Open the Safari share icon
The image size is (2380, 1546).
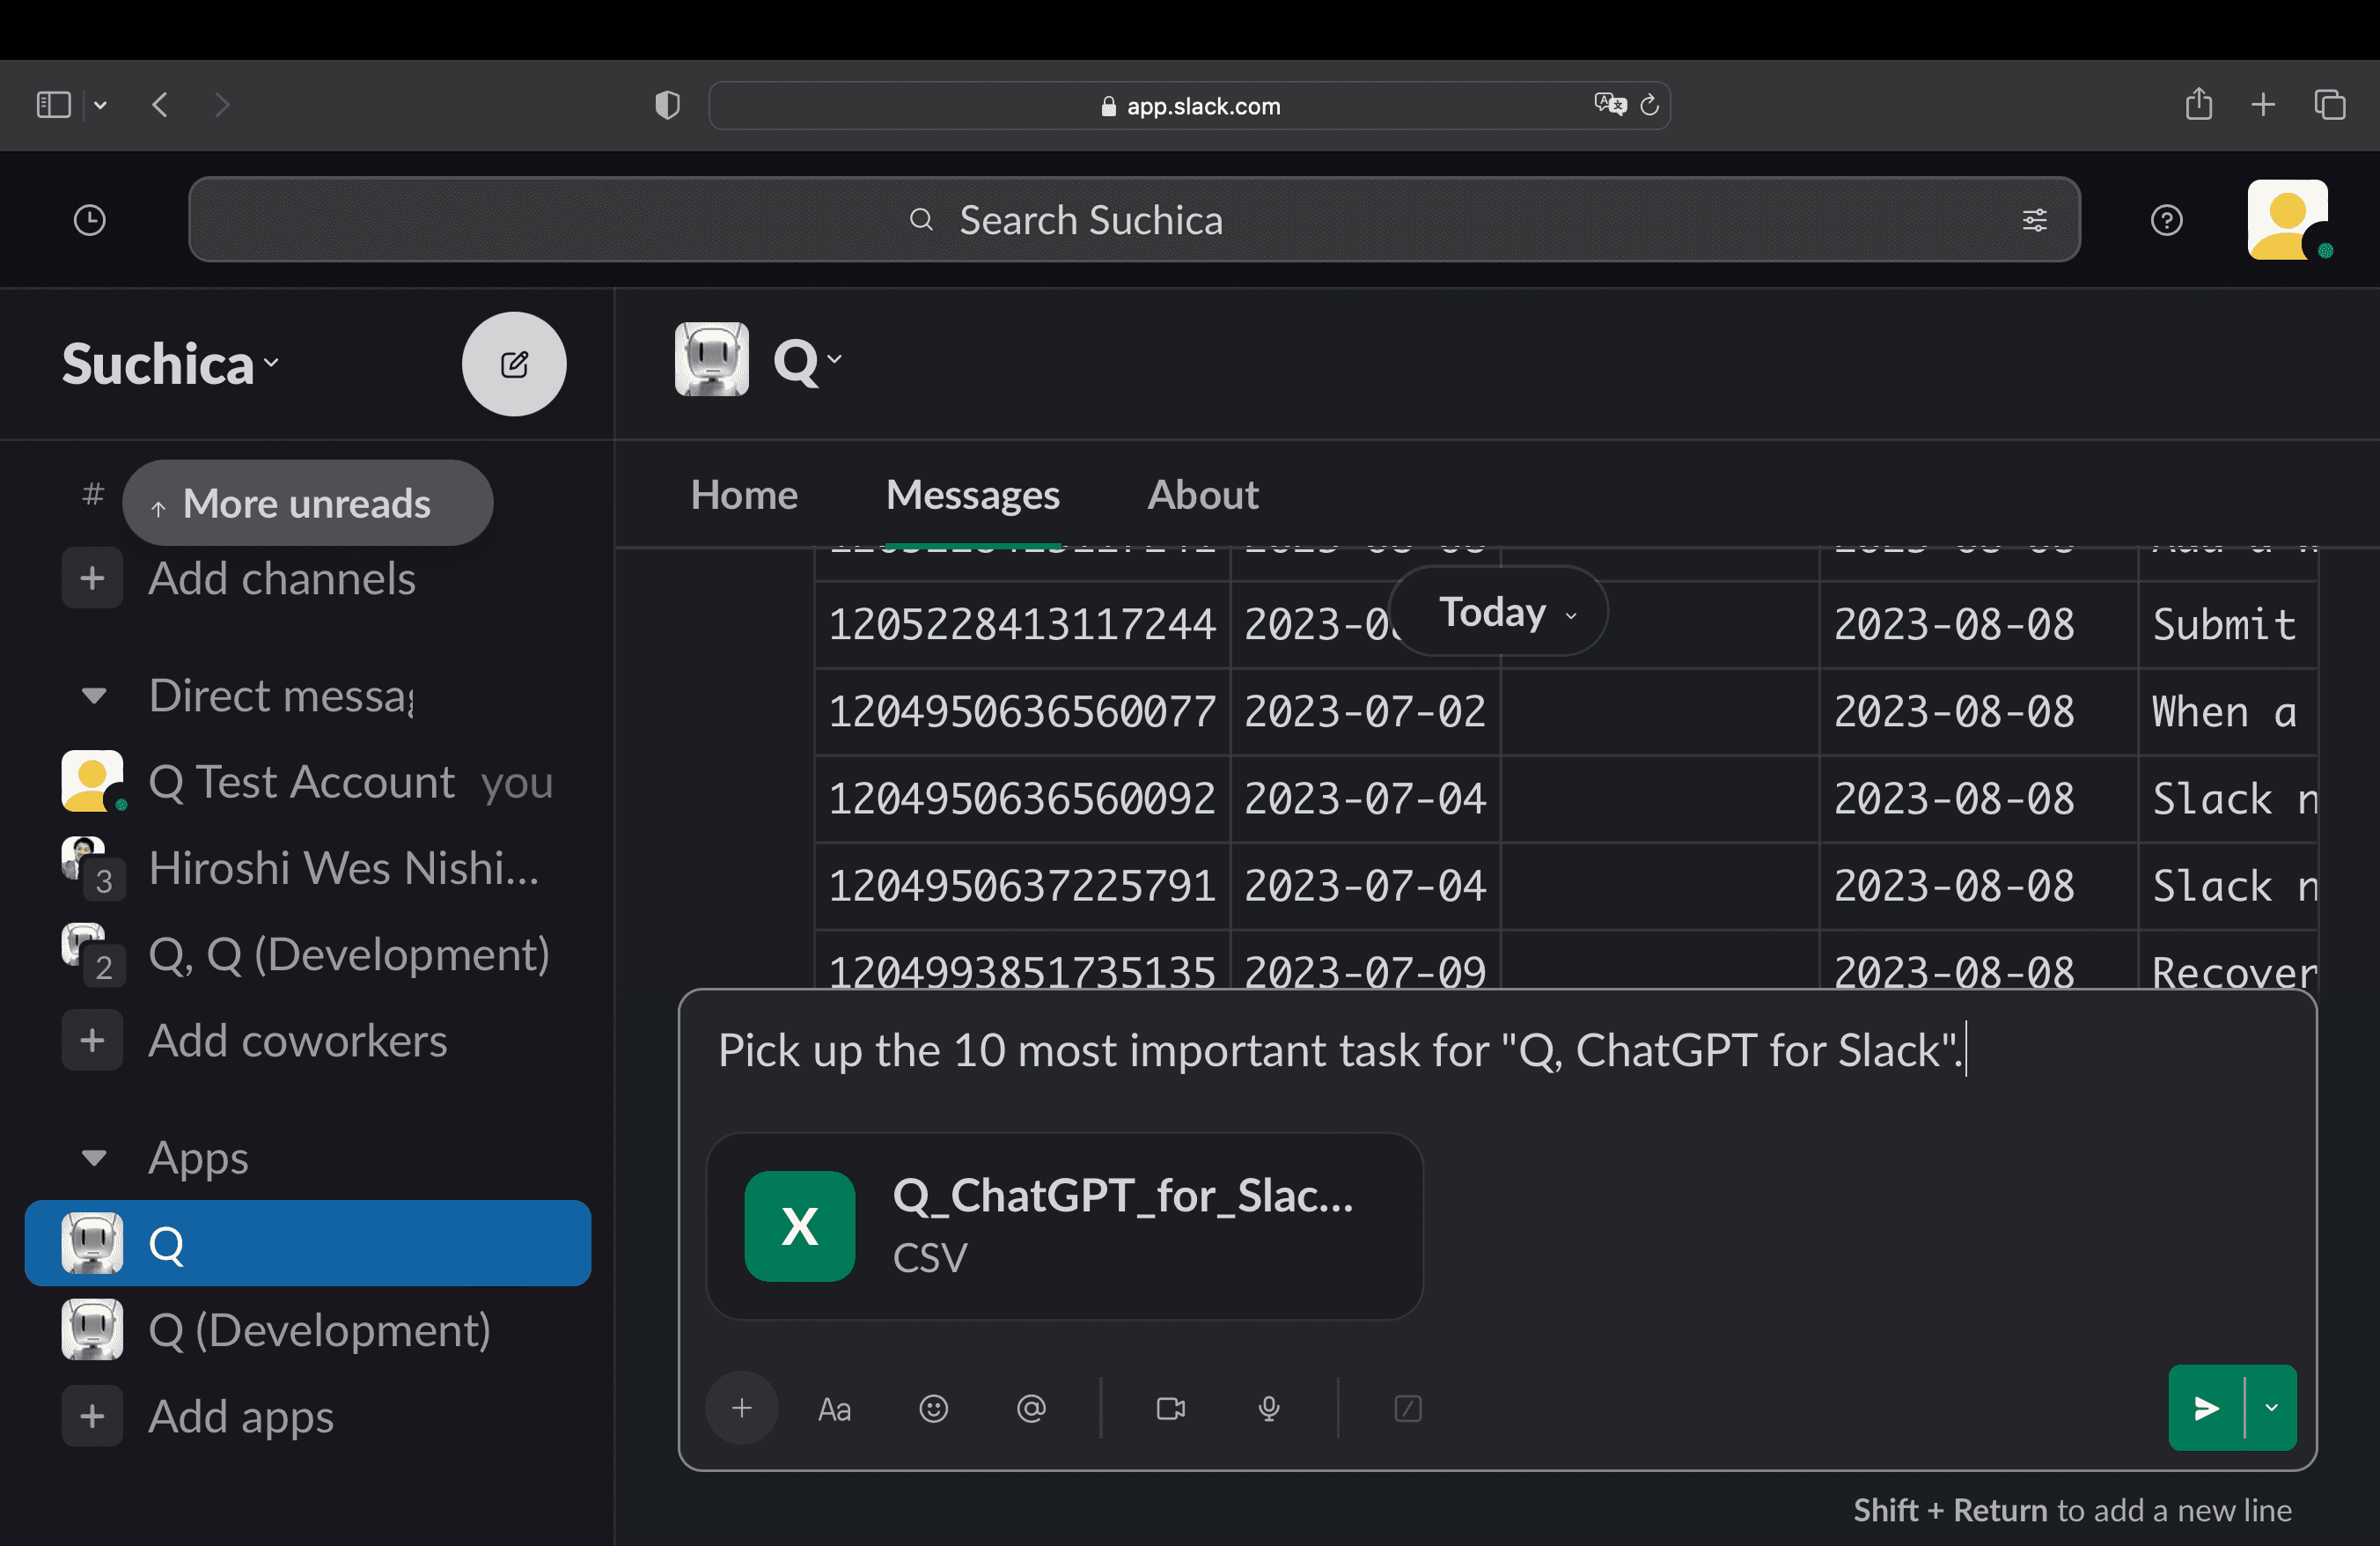pos(2198,104)
